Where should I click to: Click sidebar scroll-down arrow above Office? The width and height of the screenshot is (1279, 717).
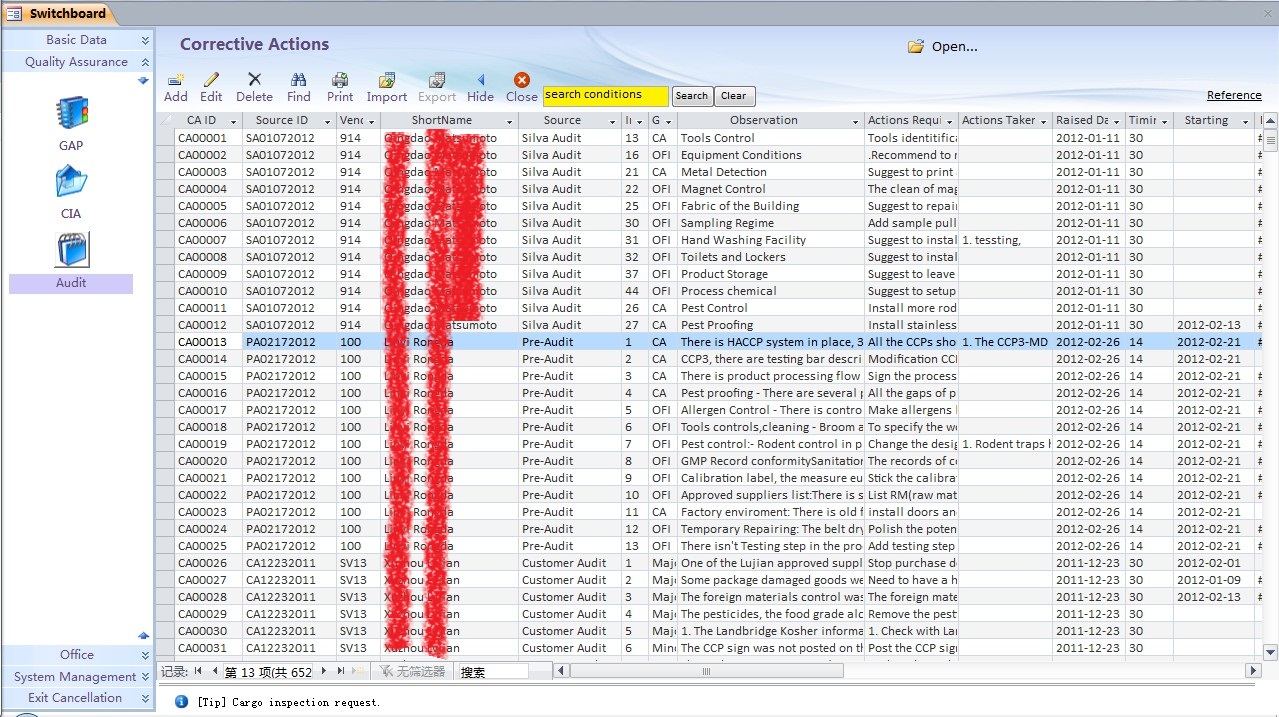[x=143, y=635]
